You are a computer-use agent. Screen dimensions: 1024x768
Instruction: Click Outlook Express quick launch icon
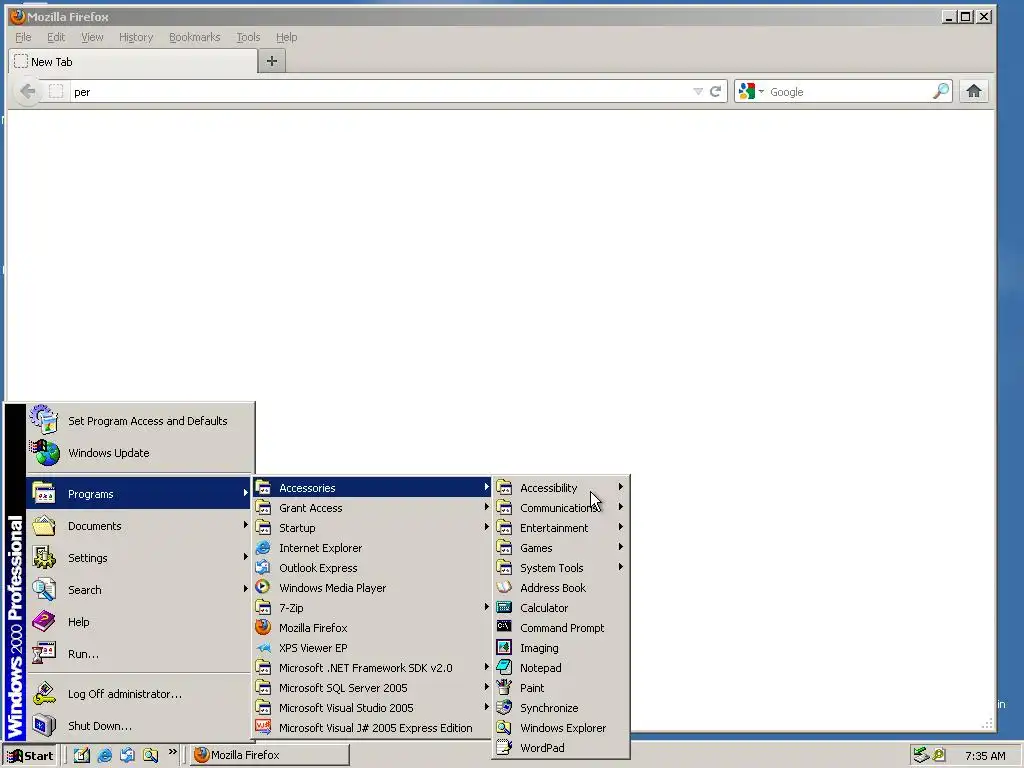[x=127, y=755]
